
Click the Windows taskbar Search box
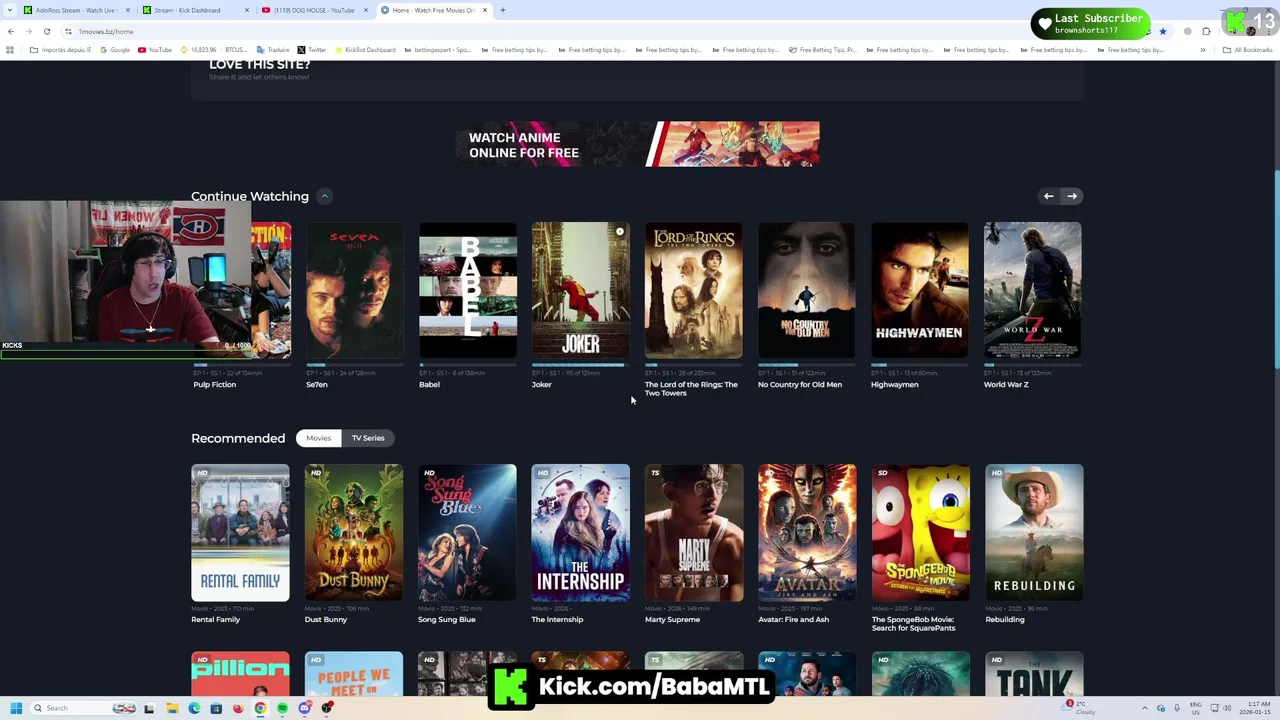84,708
